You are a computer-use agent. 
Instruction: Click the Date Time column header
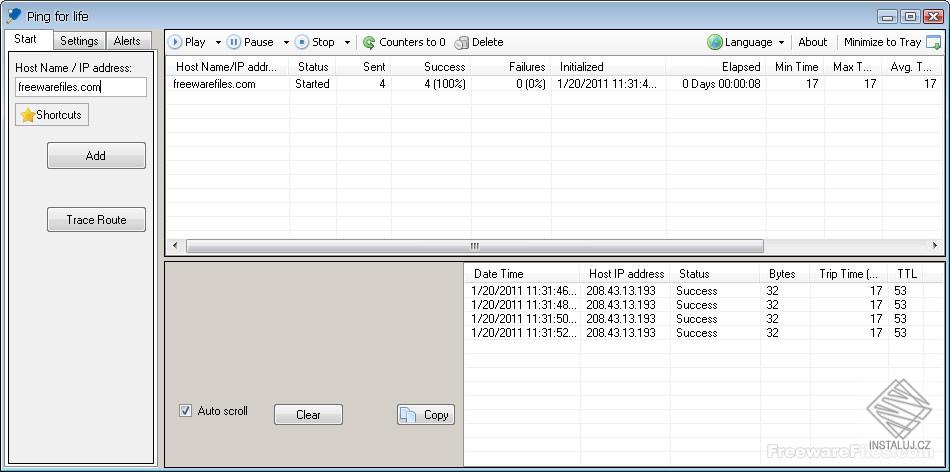[x=522, y=274]
